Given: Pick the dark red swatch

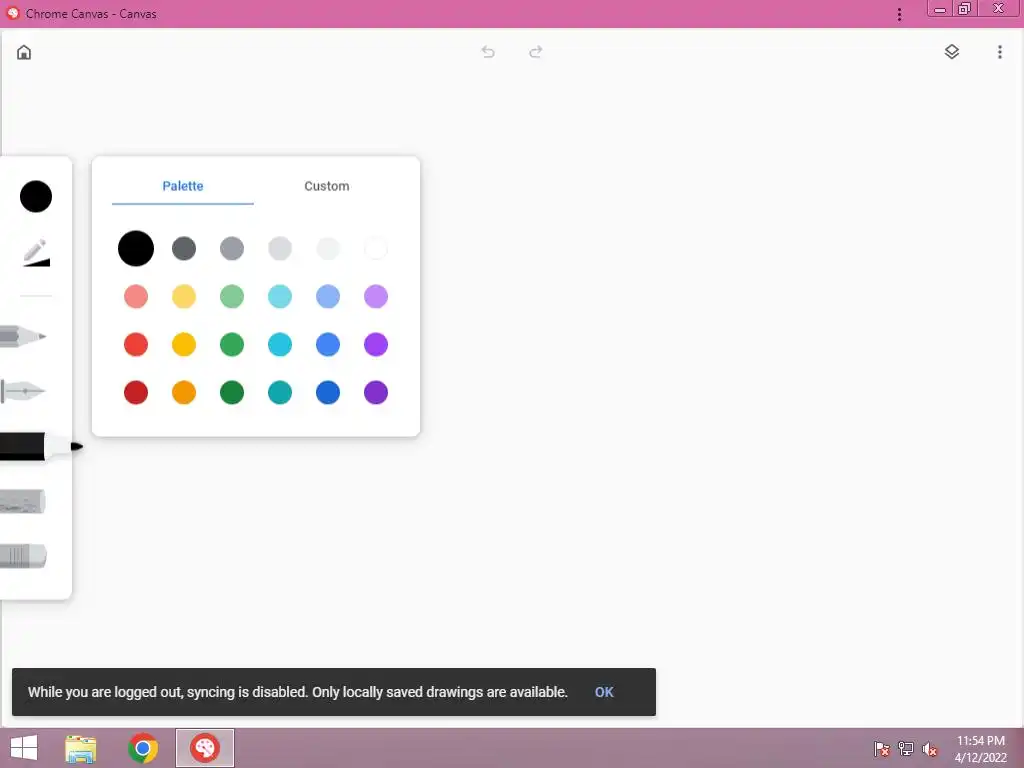Looking at the screenshot, I should pyautogui.click(x=136, y=392).
